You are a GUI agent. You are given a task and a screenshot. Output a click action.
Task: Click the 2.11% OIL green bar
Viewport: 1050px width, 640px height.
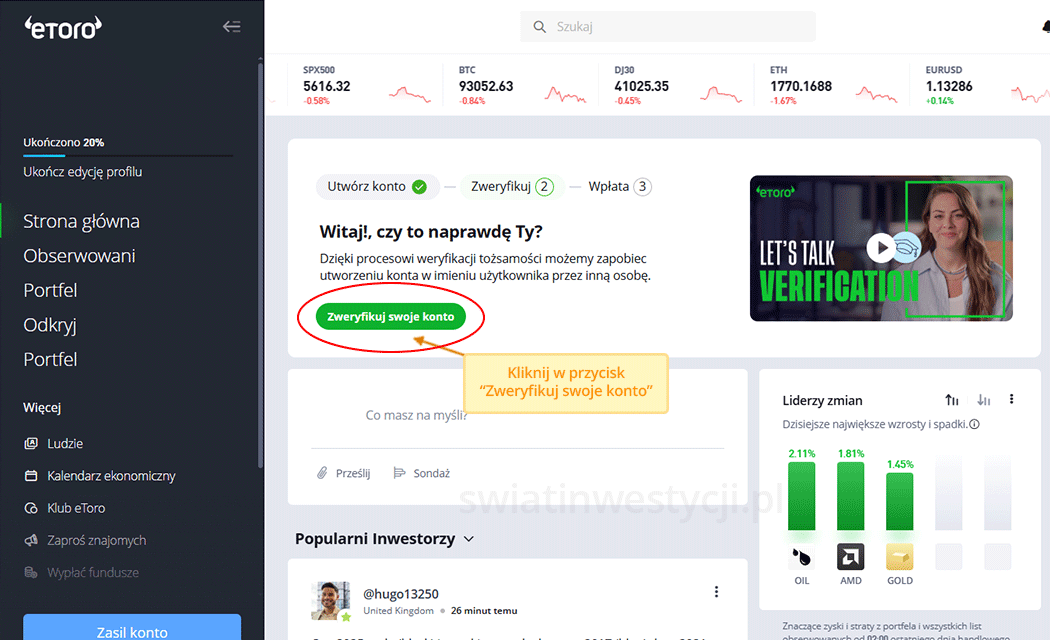802,496
